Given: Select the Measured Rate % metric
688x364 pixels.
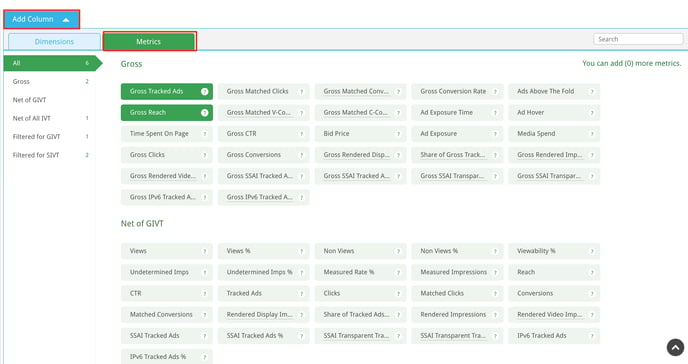Looking at the screenshot, I should tap(360, 272).
